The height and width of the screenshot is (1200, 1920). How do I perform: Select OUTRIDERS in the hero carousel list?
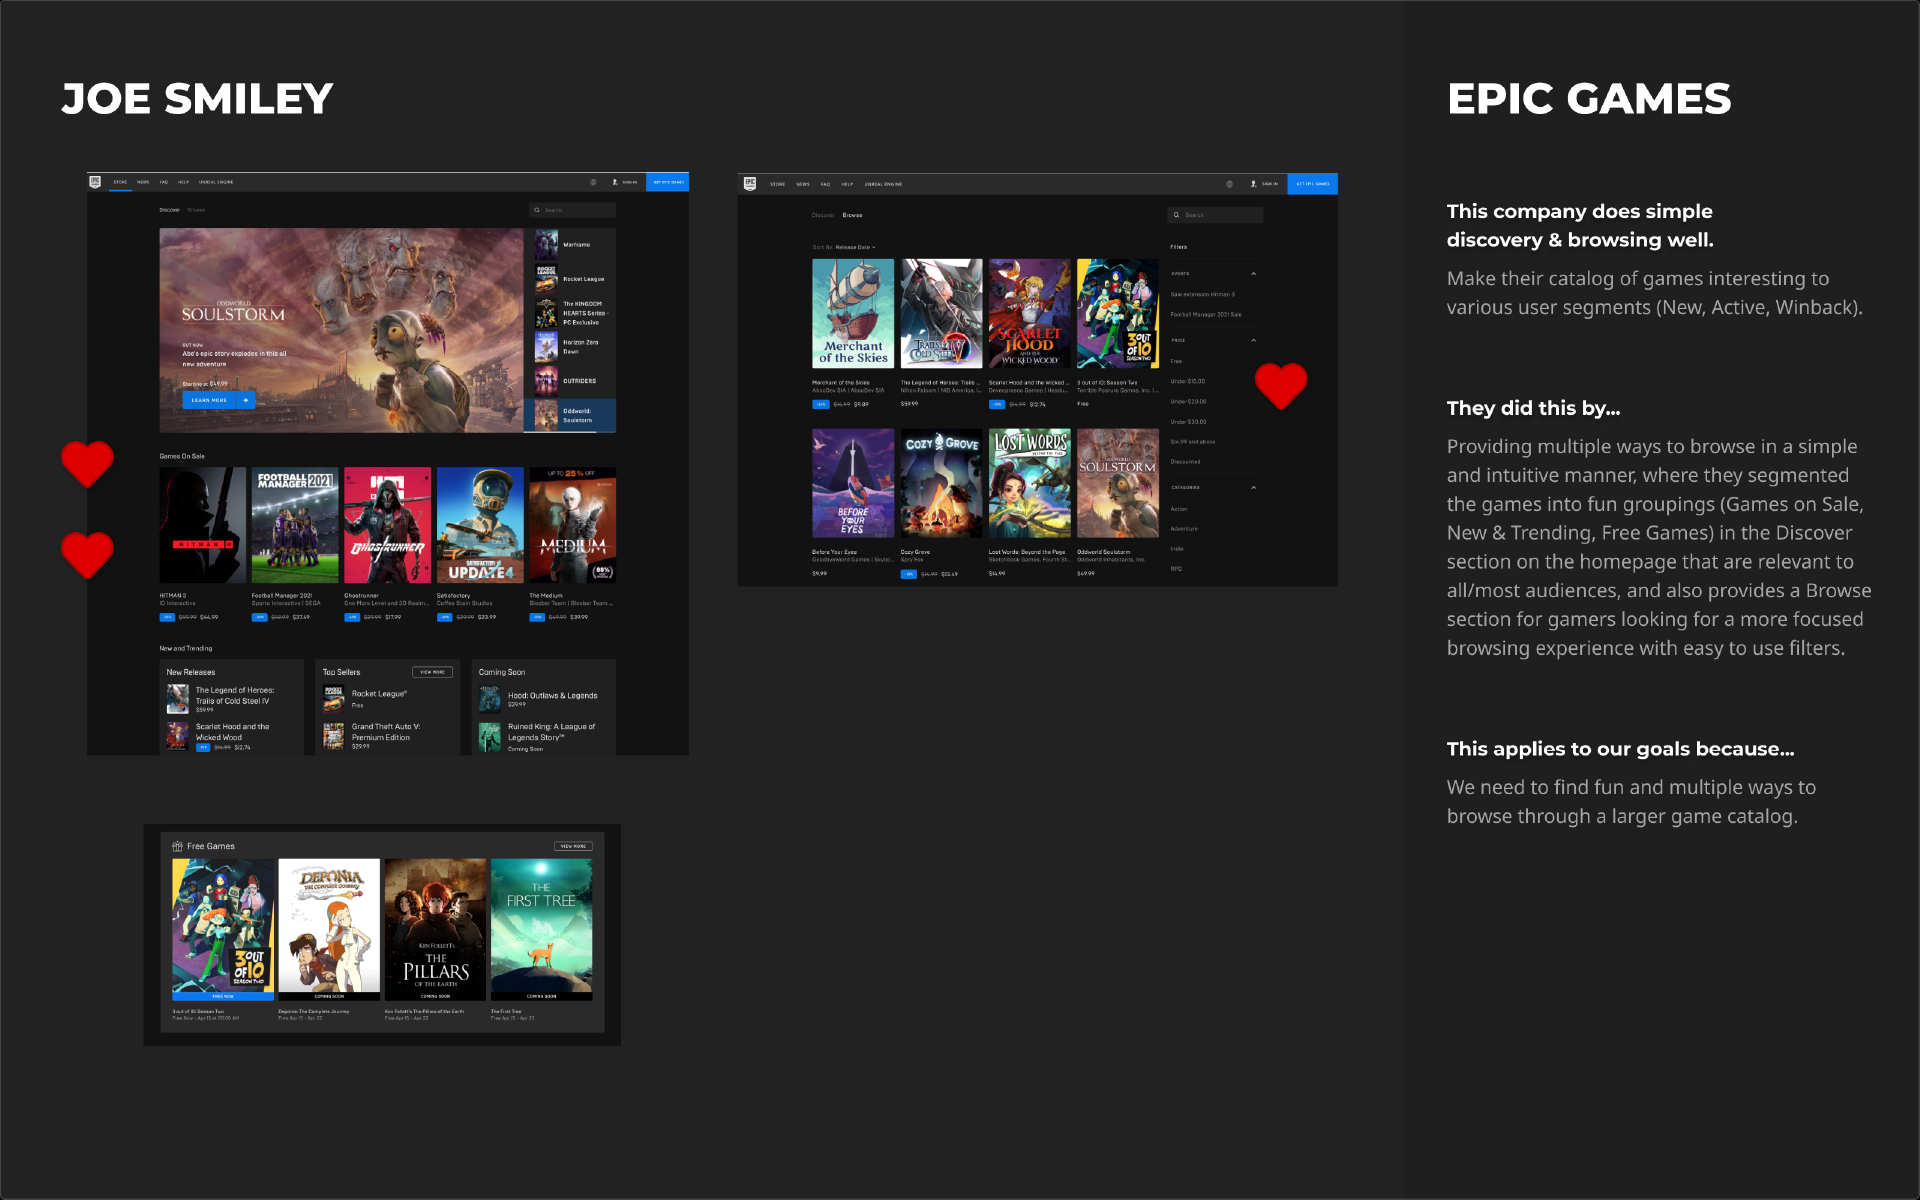(x=569, y=381)
